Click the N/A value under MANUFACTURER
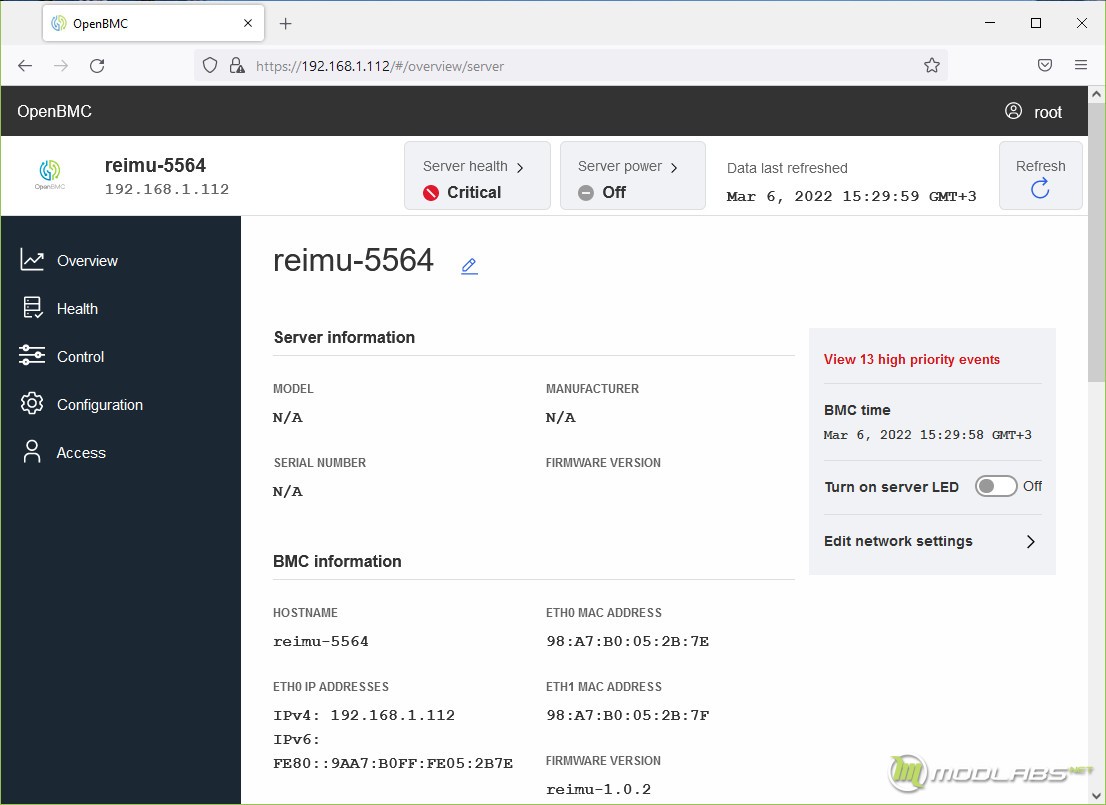1106x805 pixels. 561,418
